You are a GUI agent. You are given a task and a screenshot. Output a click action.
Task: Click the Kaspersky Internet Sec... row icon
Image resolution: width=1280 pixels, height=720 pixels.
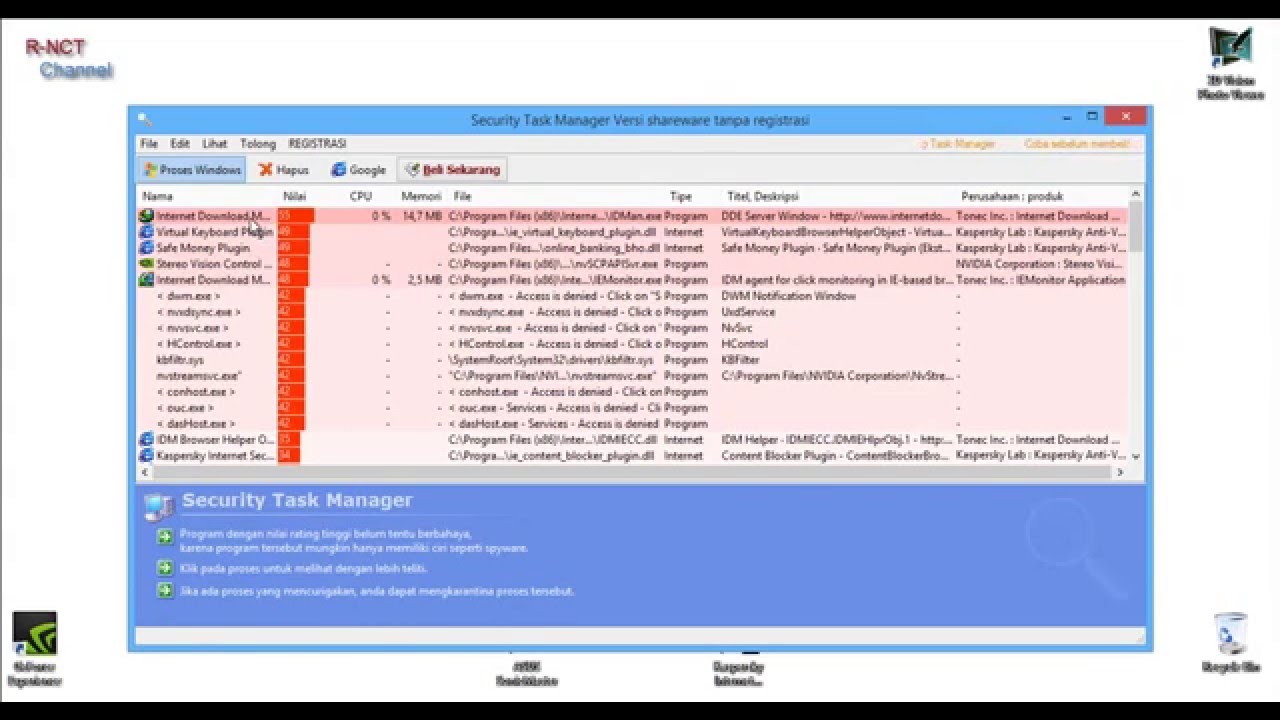[146, 456]
